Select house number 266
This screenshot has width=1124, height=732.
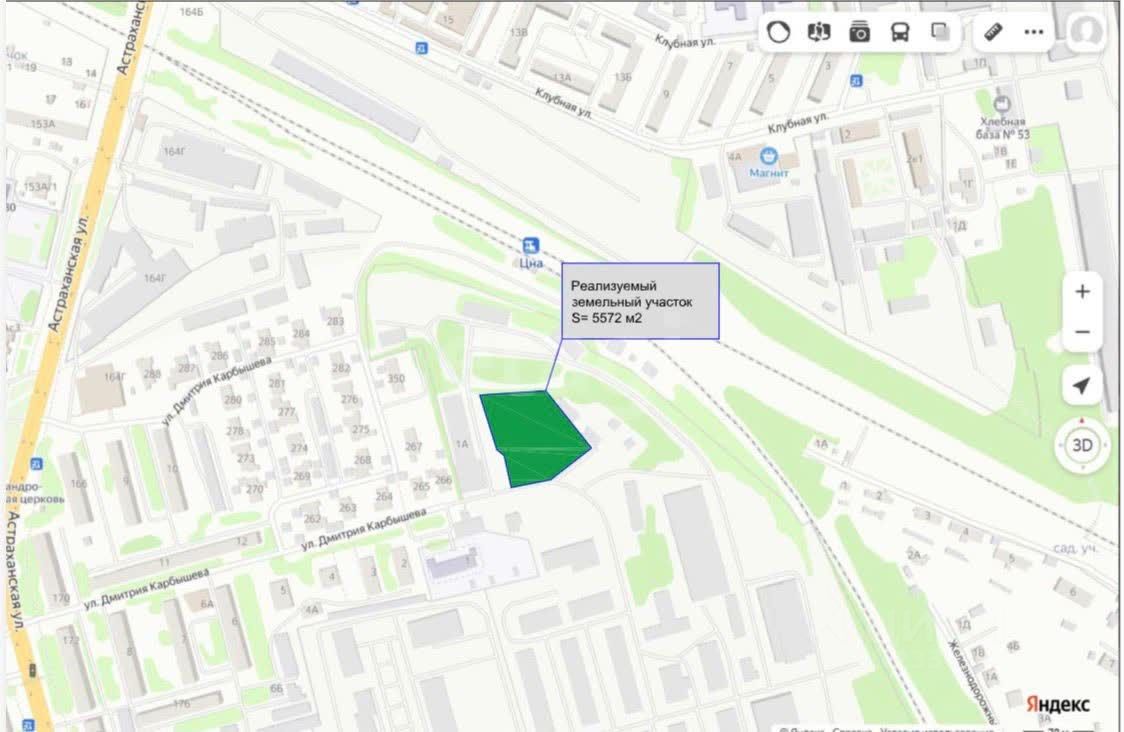coord(443,480)
